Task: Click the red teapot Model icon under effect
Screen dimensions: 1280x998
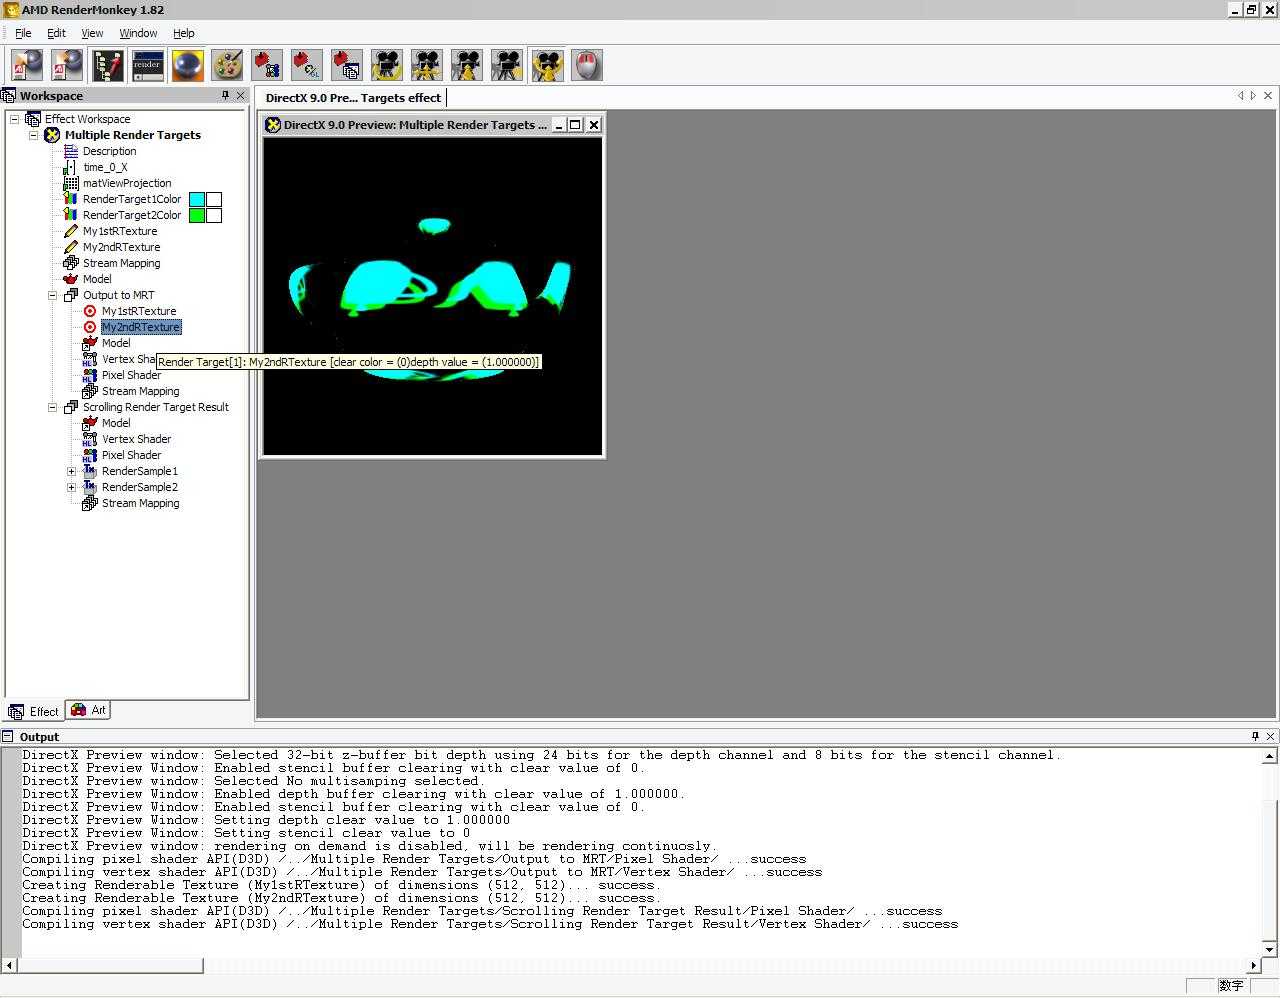Action: [x=71, y=279]
